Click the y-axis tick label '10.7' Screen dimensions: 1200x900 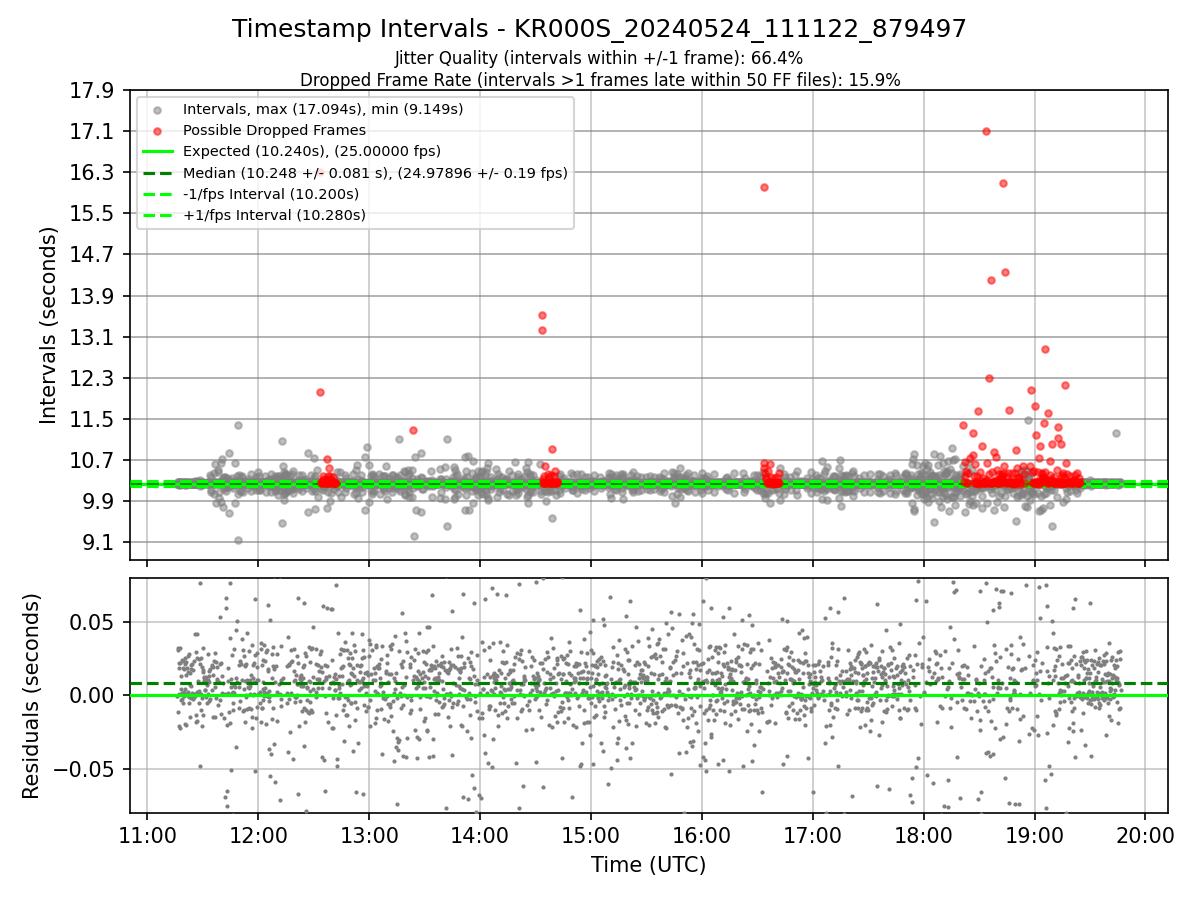click(x=95, y=460)
